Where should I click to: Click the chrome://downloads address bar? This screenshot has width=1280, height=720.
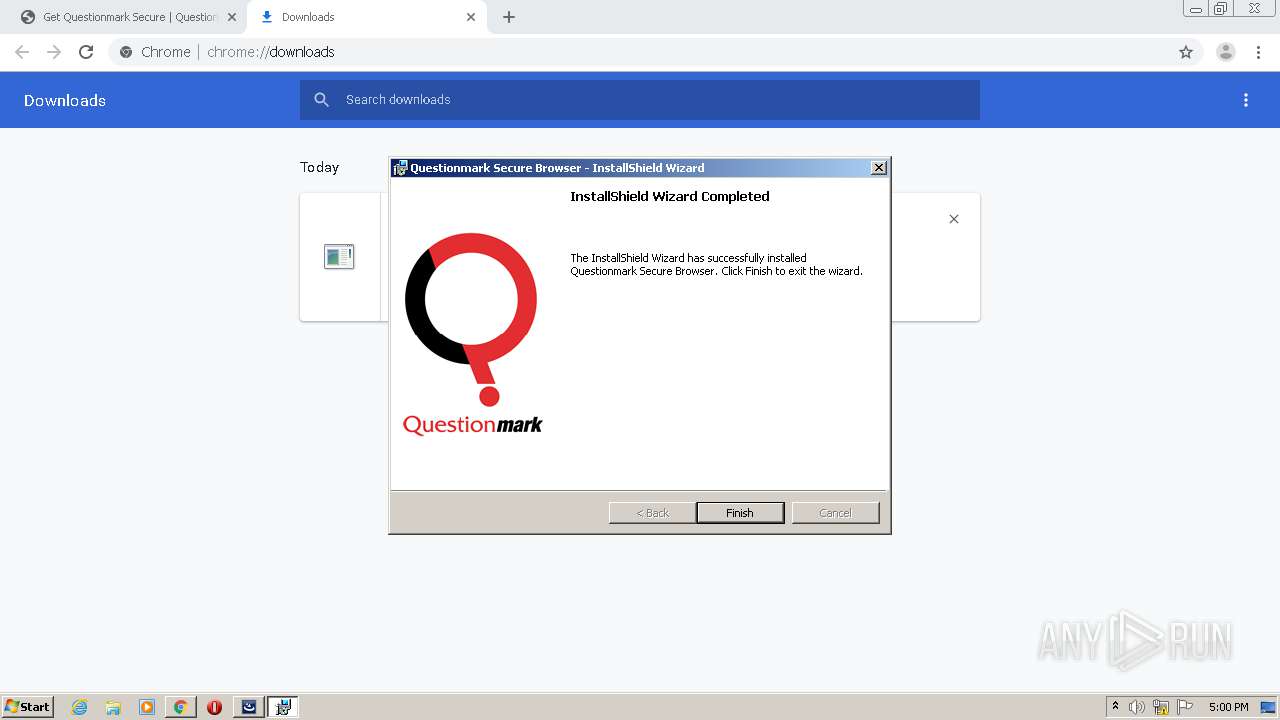(x=655, y=52)
